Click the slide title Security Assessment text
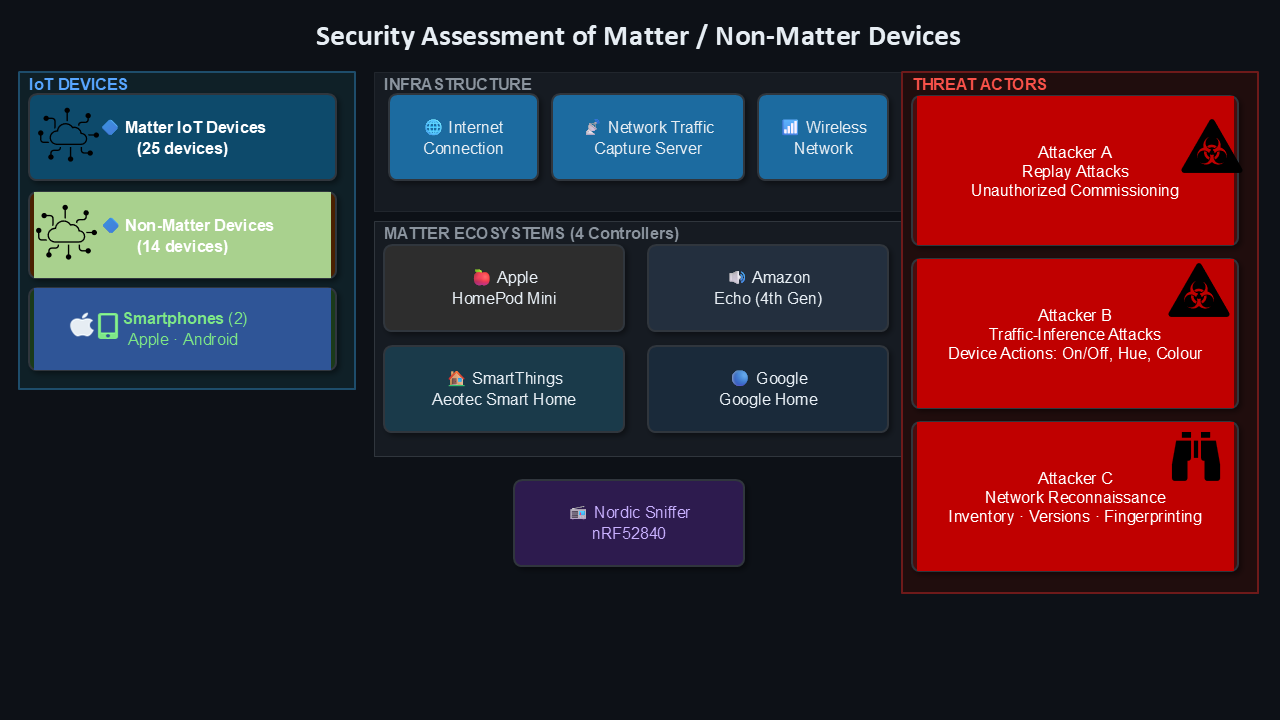The height and width of the screenshot is (720, 1280). (638, 36)
